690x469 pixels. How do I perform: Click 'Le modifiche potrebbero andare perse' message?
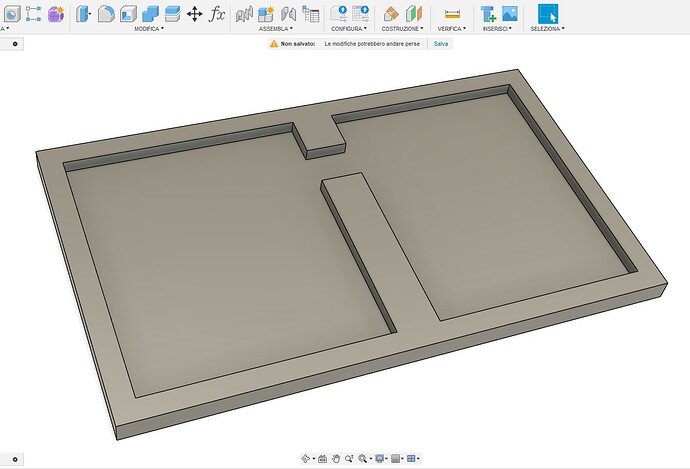(x=372, y=44)
